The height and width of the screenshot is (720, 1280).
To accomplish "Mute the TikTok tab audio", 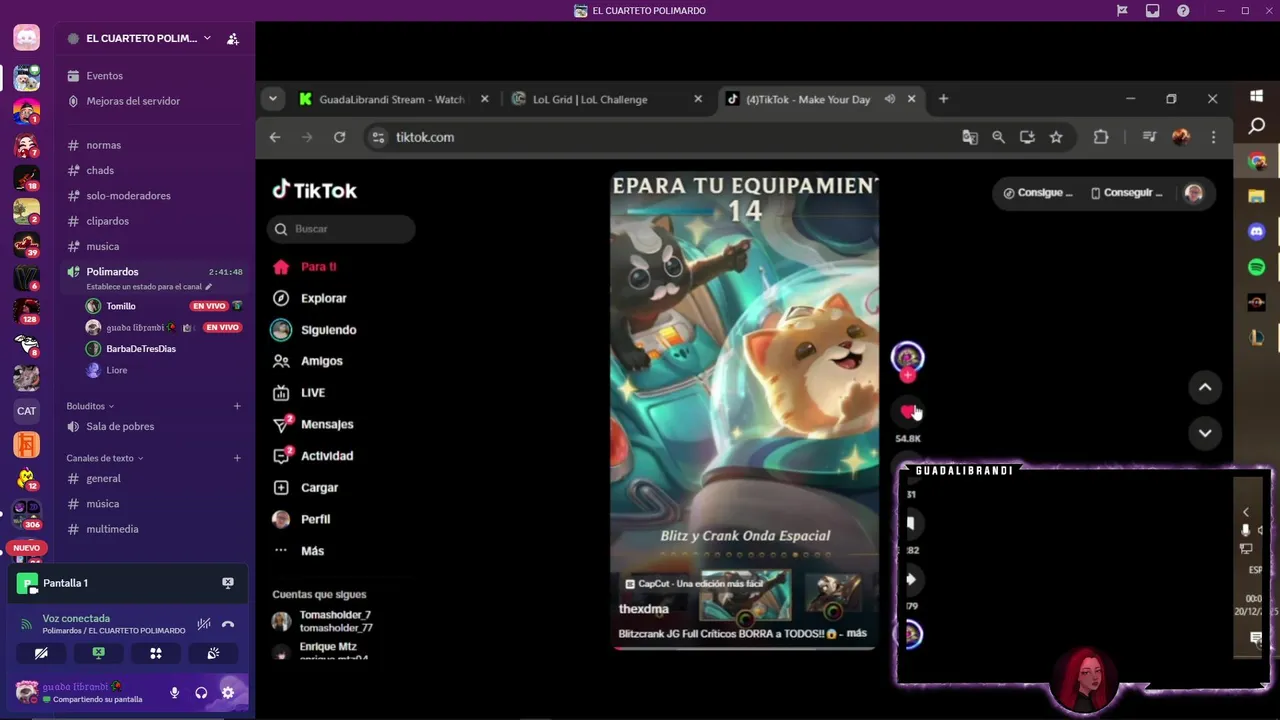I will 889,99.
